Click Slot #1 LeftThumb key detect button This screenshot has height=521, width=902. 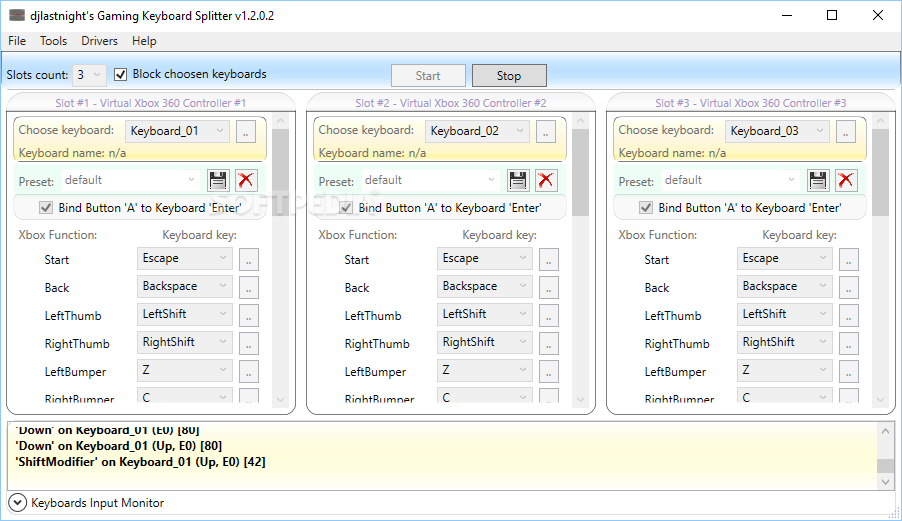point(249,315)
